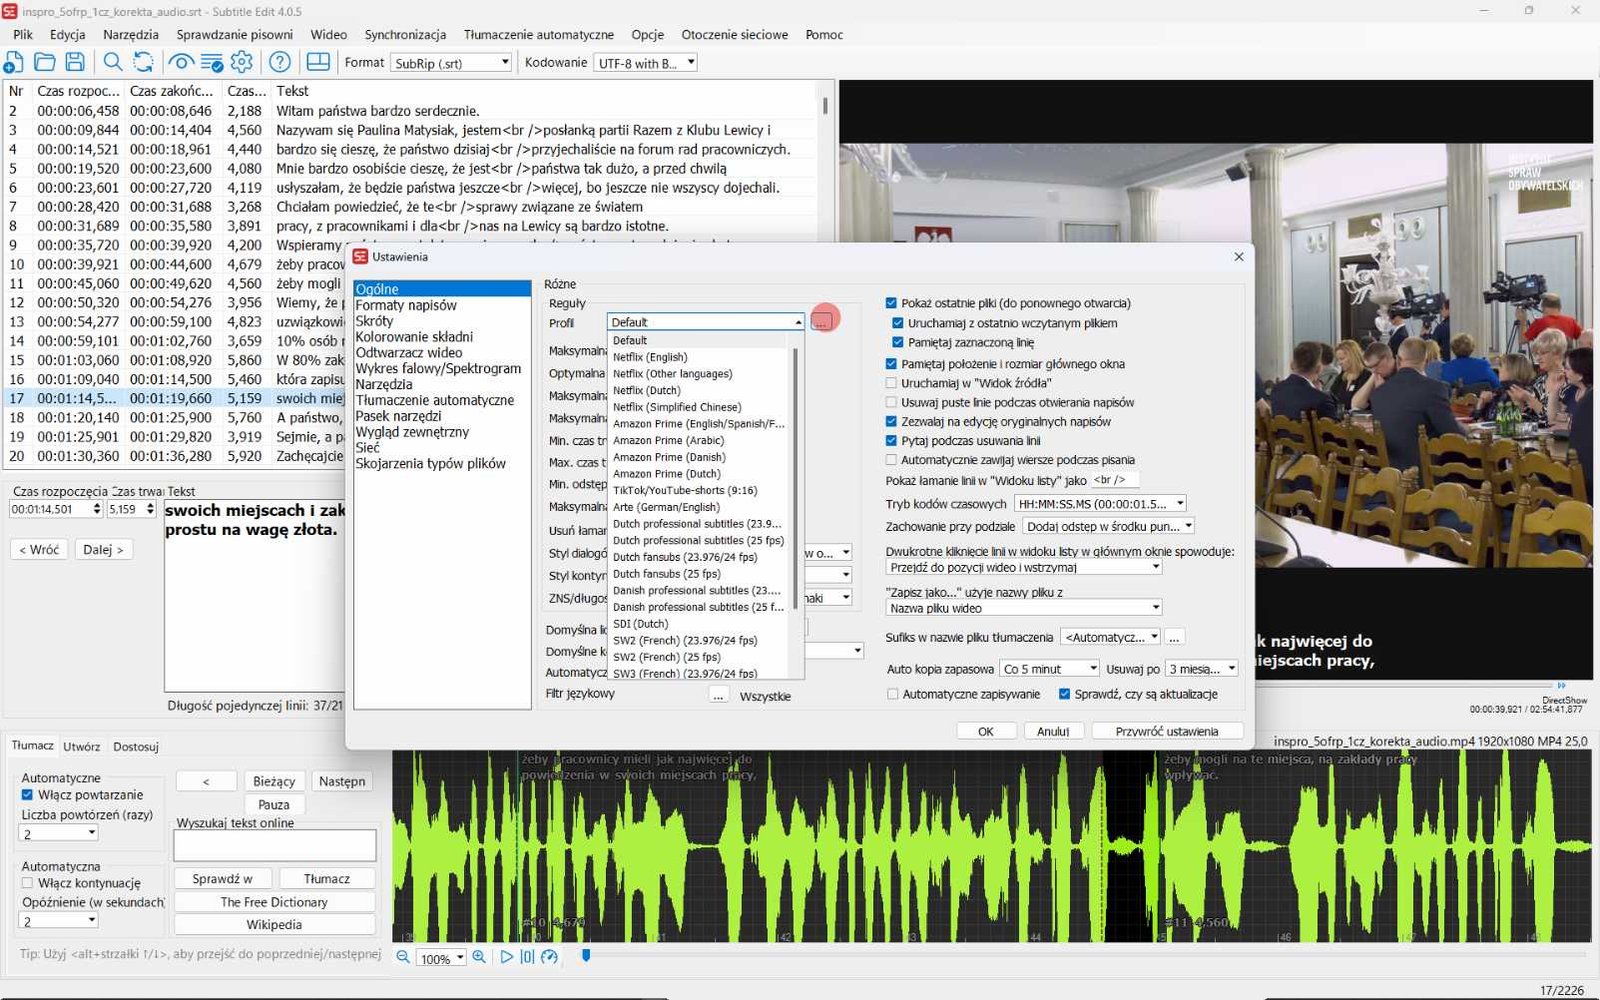Toggle the layout chooser icon in toolbar
The height and width of the screenshot is (1000, 1600).
pyautogui.click(x=318, y=62)
